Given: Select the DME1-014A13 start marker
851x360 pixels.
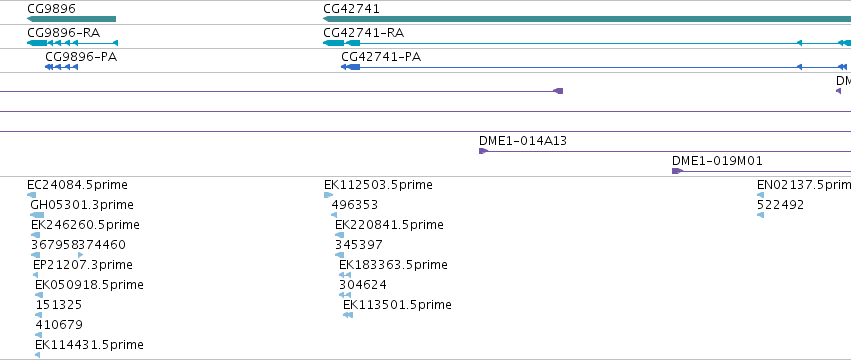Looking at the screenshot, I should 483,151.
